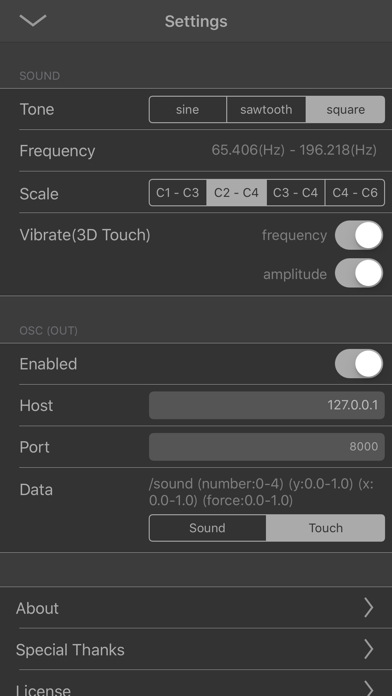Screen dimensions: 392x696
Task: Click the Port input field
Action: 267,447
